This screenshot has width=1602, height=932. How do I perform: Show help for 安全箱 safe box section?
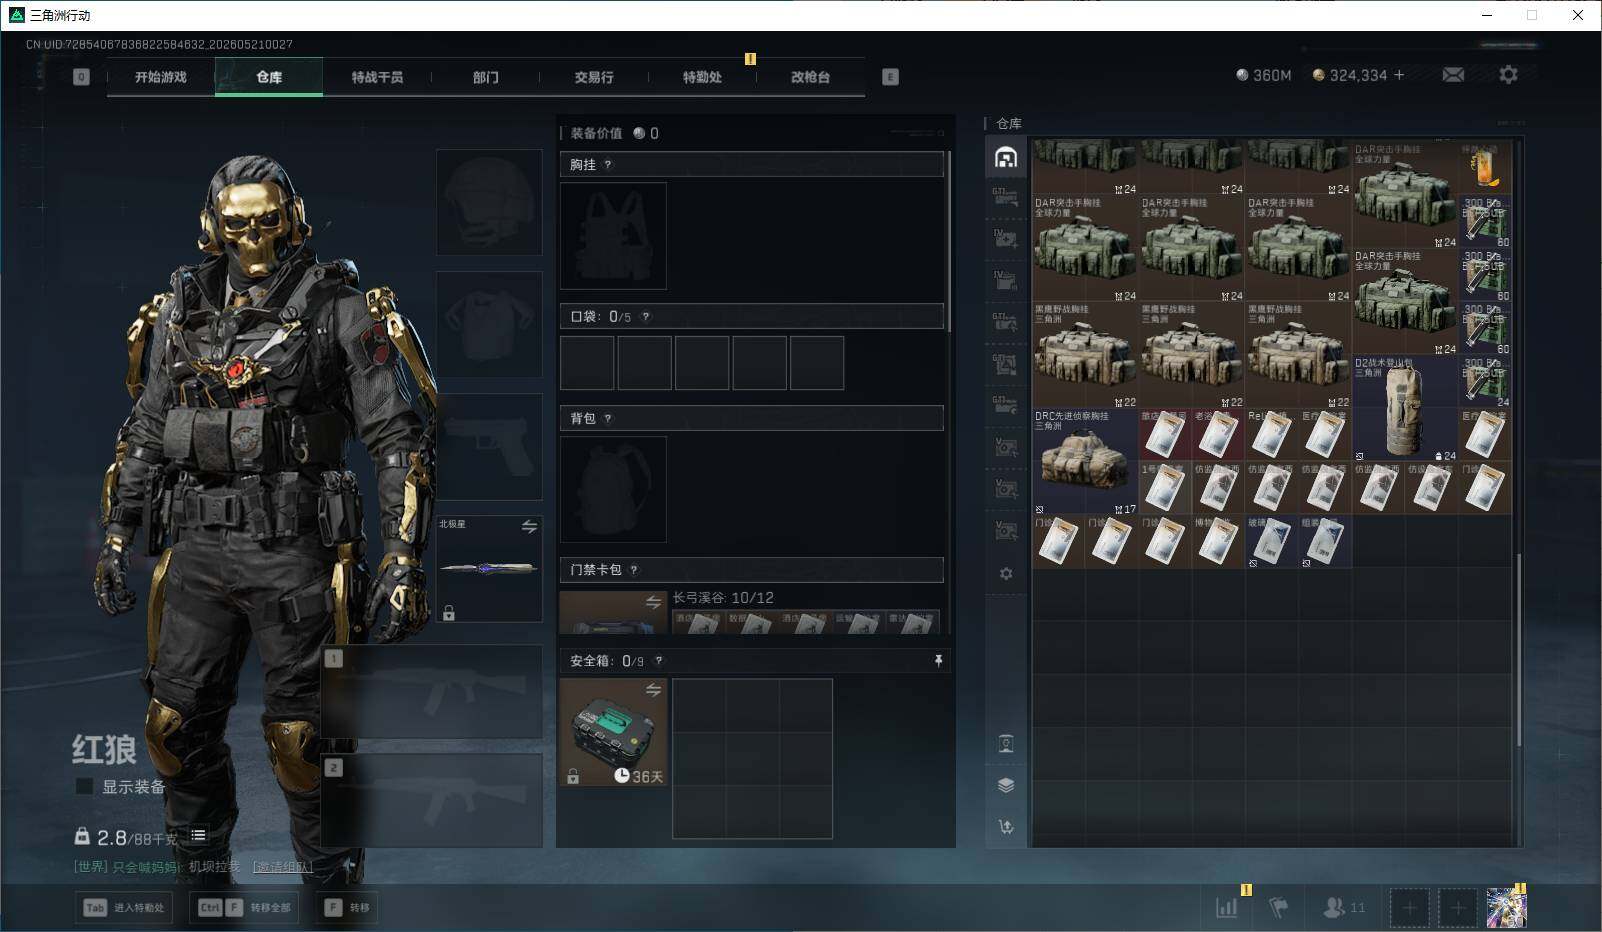tap(658, 661)
